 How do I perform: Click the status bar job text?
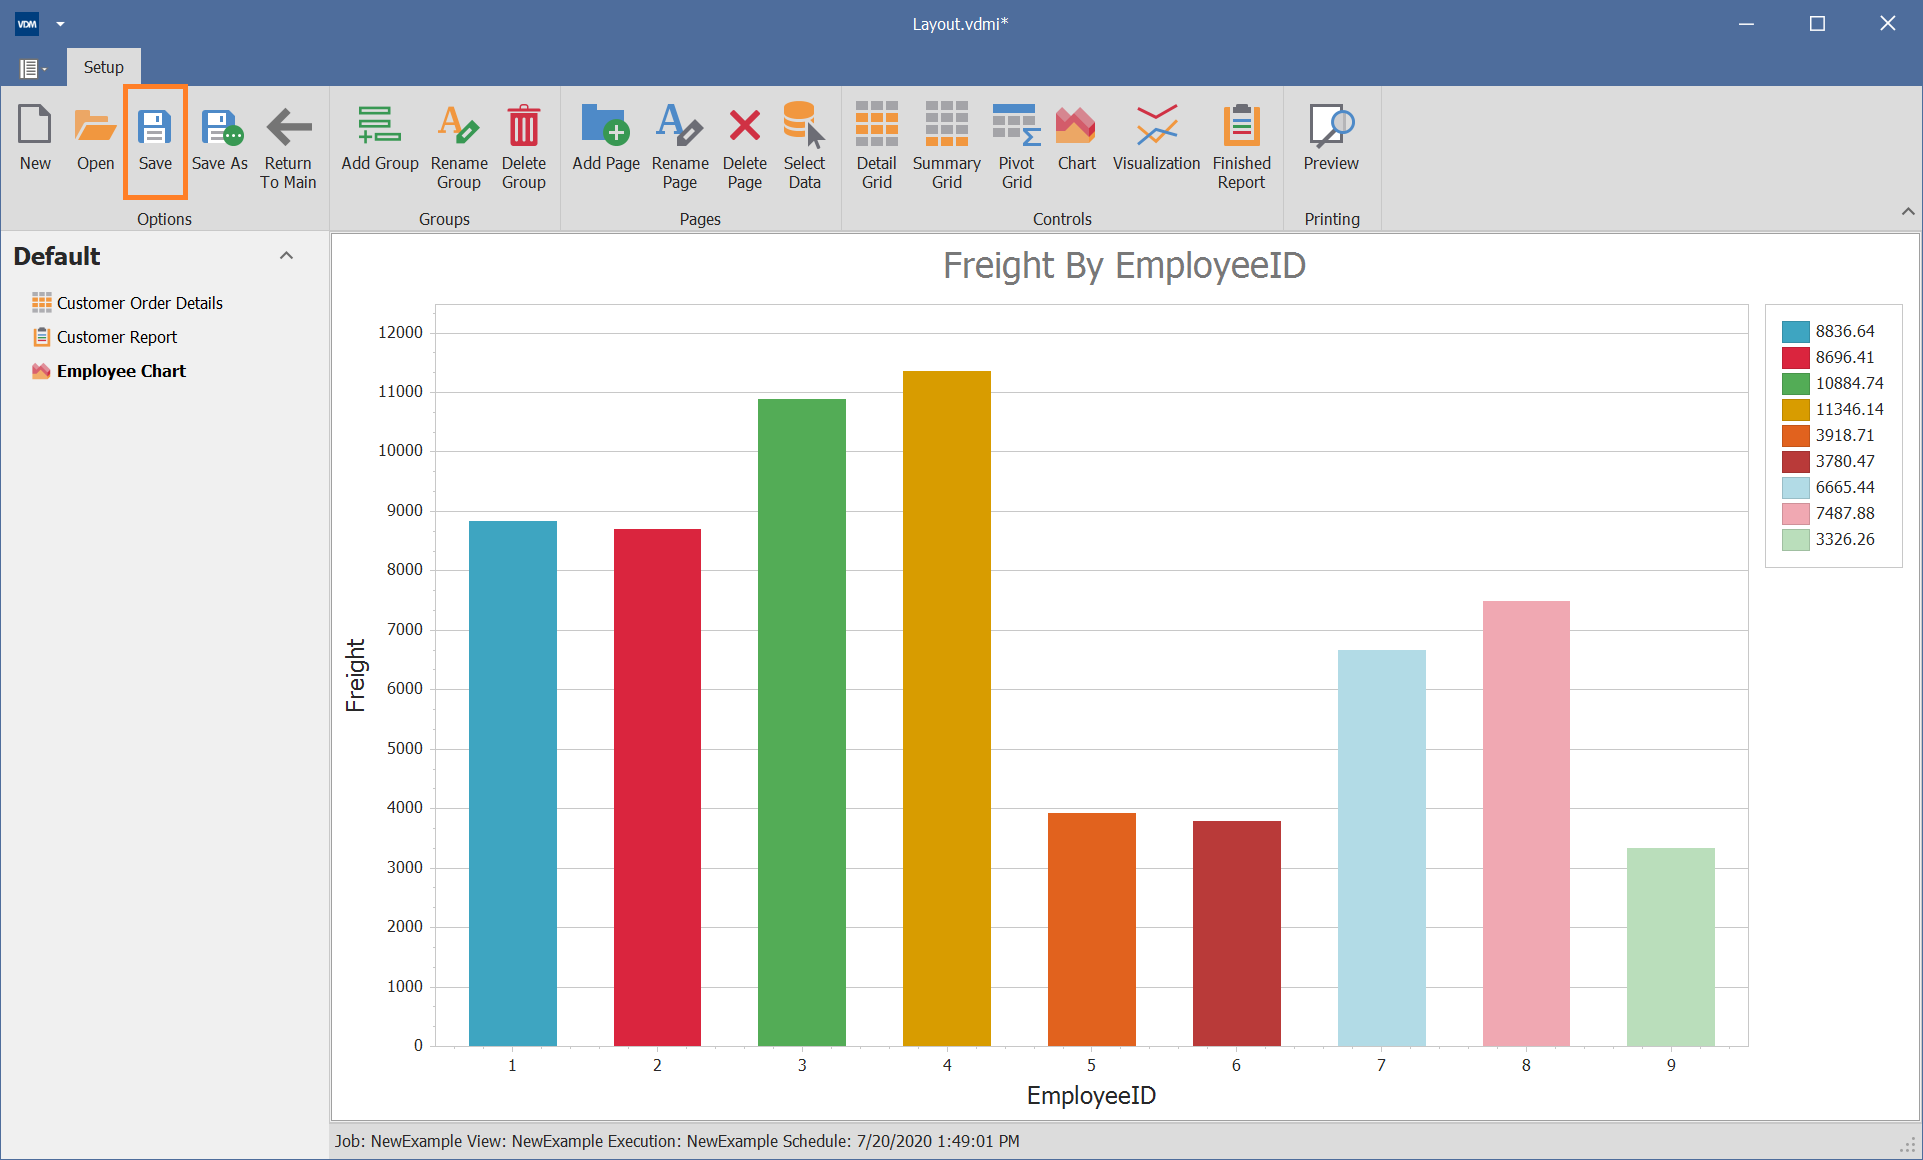pyautogui.click(x=677, y=1141)
